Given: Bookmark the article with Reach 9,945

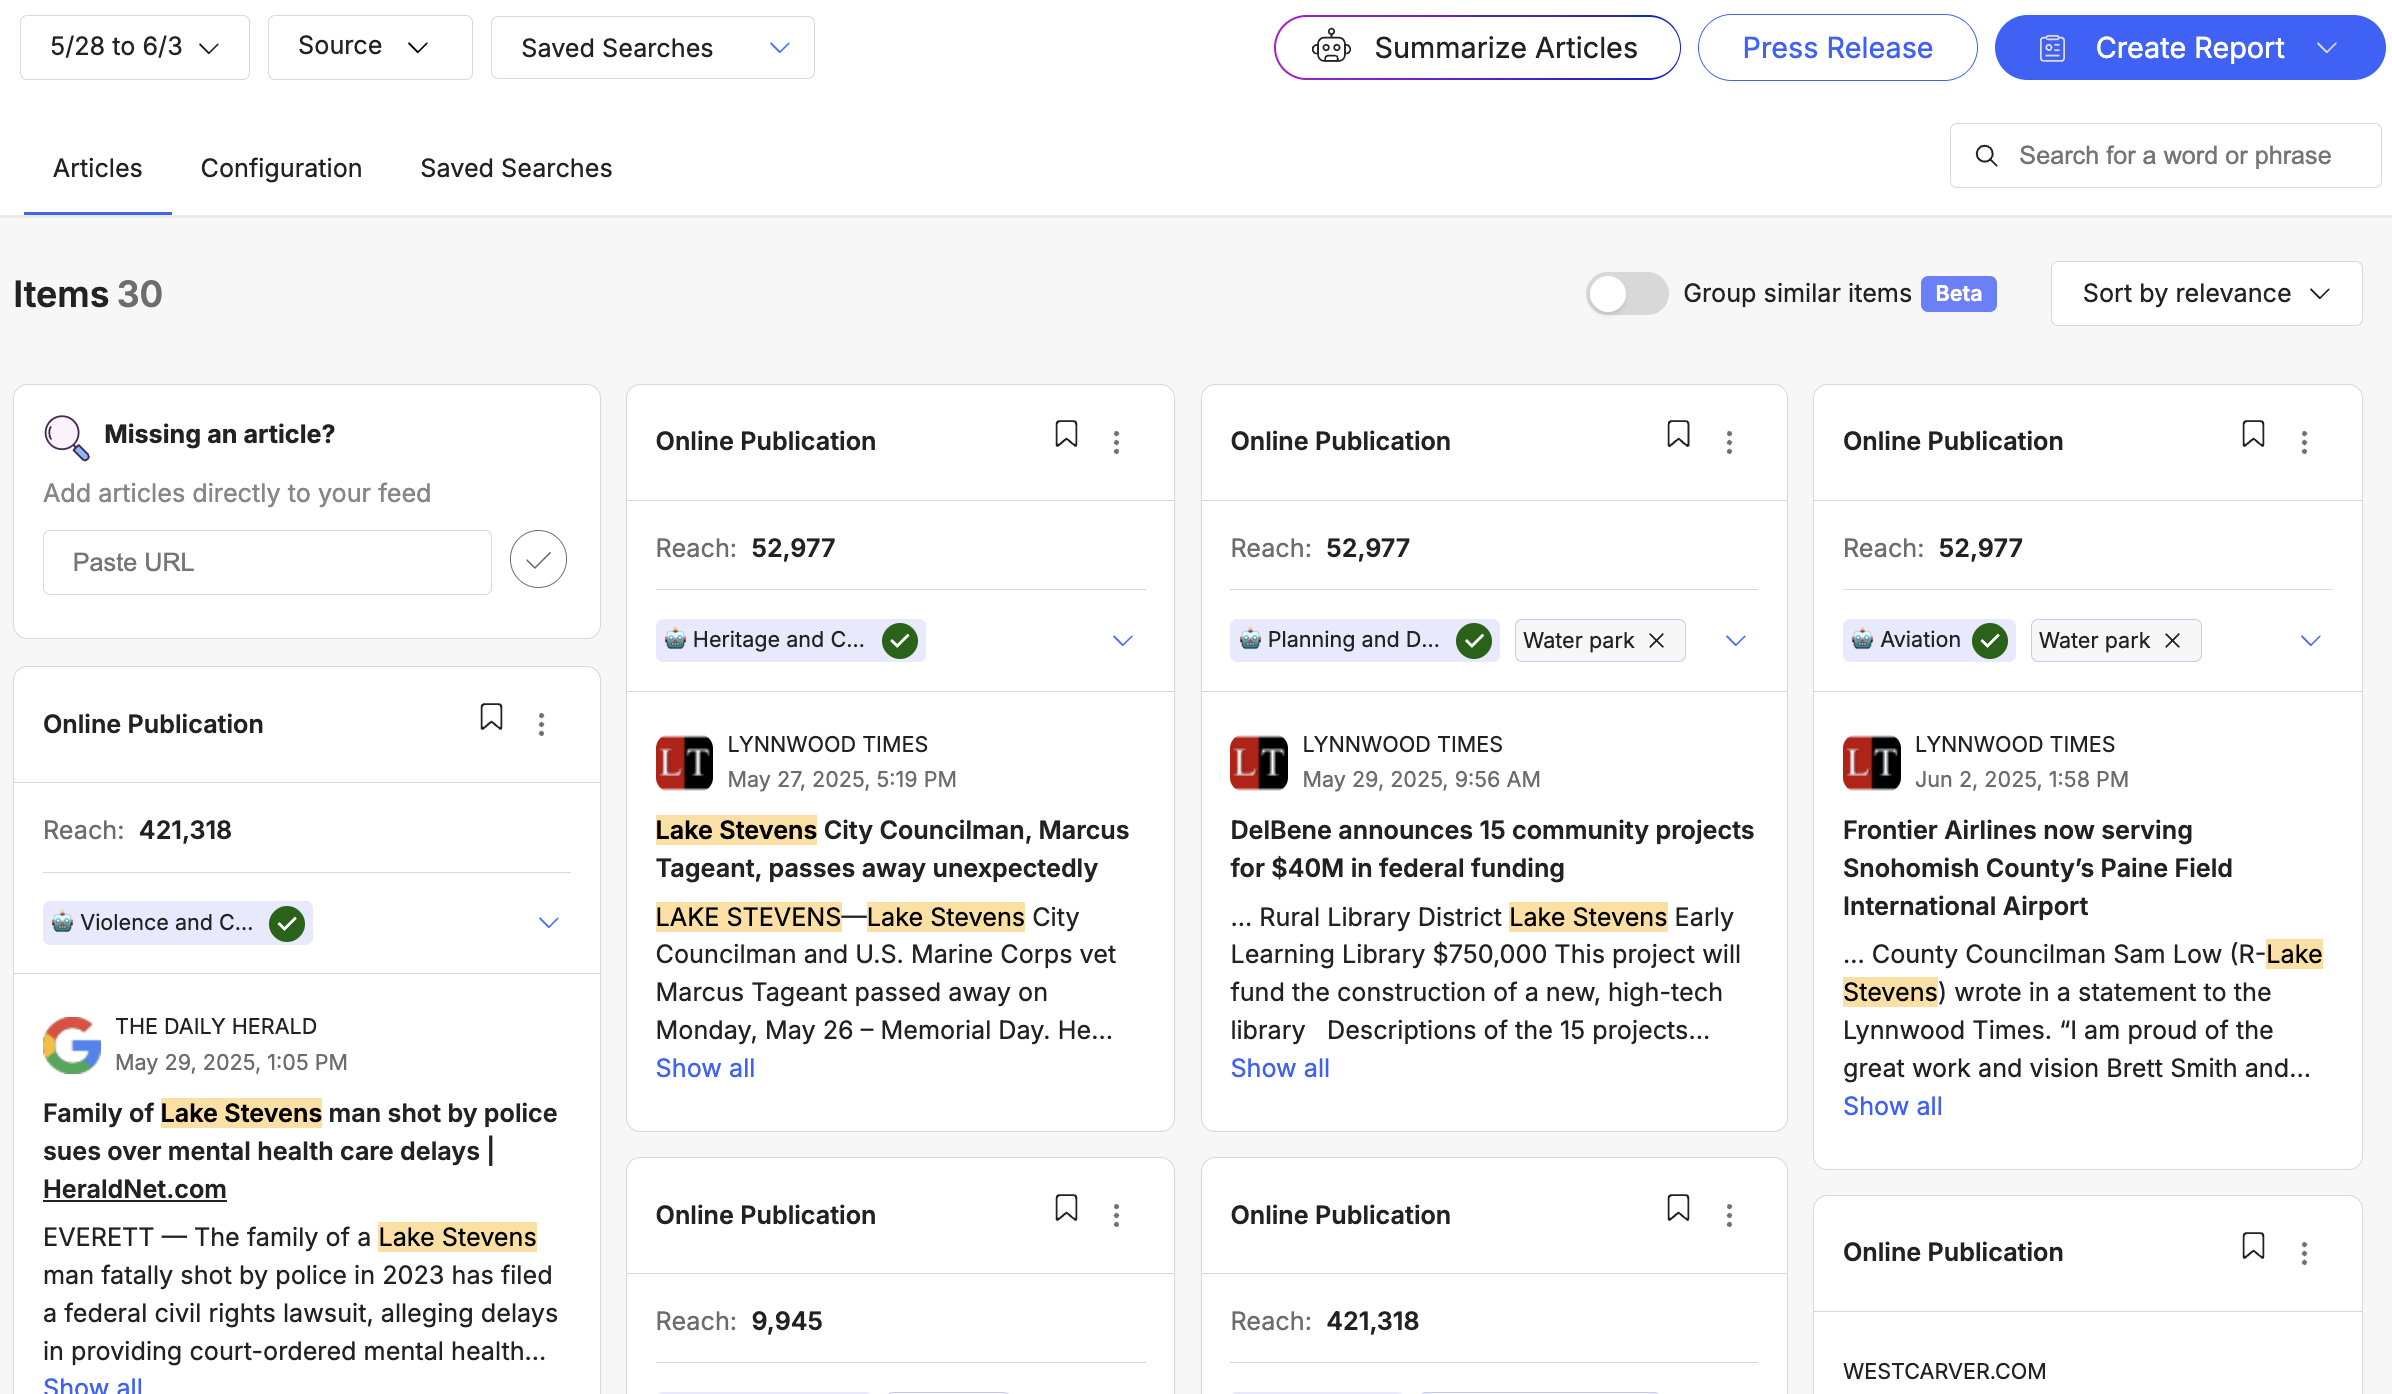Looking at the screenshot, I should 1066,1209.
